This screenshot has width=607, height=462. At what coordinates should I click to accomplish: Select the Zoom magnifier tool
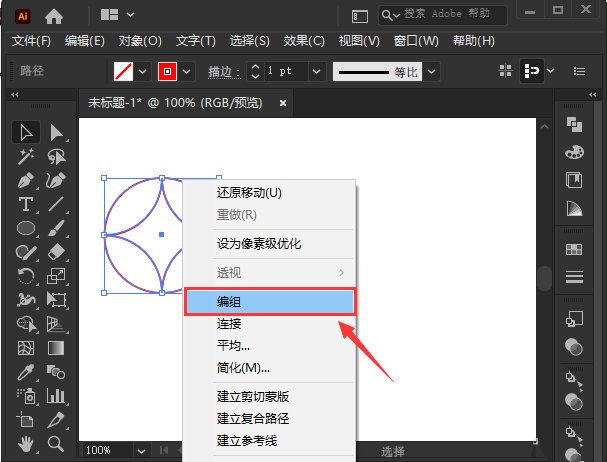[57, 443]
